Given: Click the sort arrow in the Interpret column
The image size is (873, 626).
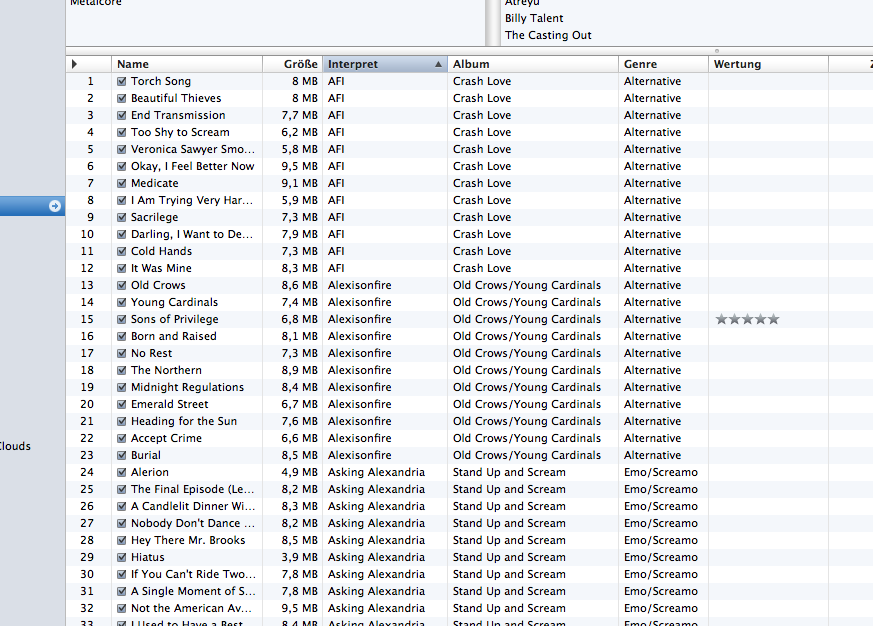Looking at the screenshot, I should point(438,65).
